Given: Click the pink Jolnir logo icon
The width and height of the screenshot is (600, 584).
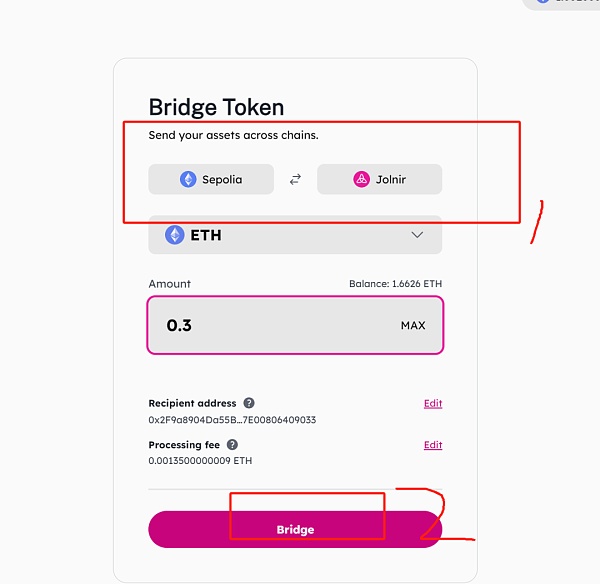Looking at the screenshot, I should [361, 179].
